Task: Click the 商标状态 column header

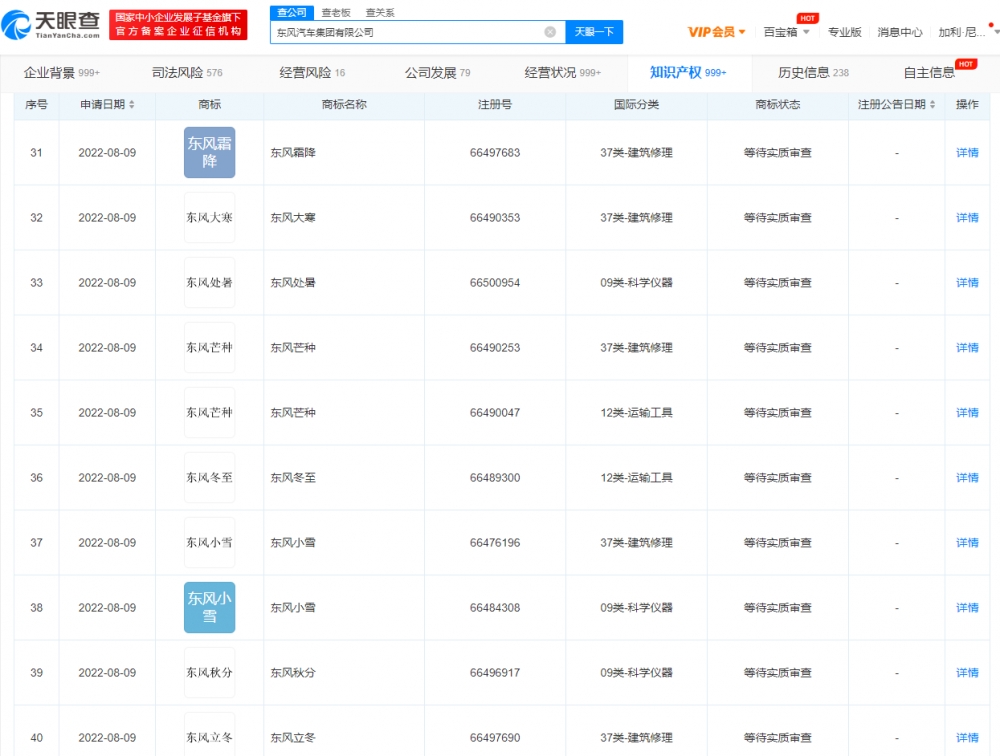Action: point(777,105)
